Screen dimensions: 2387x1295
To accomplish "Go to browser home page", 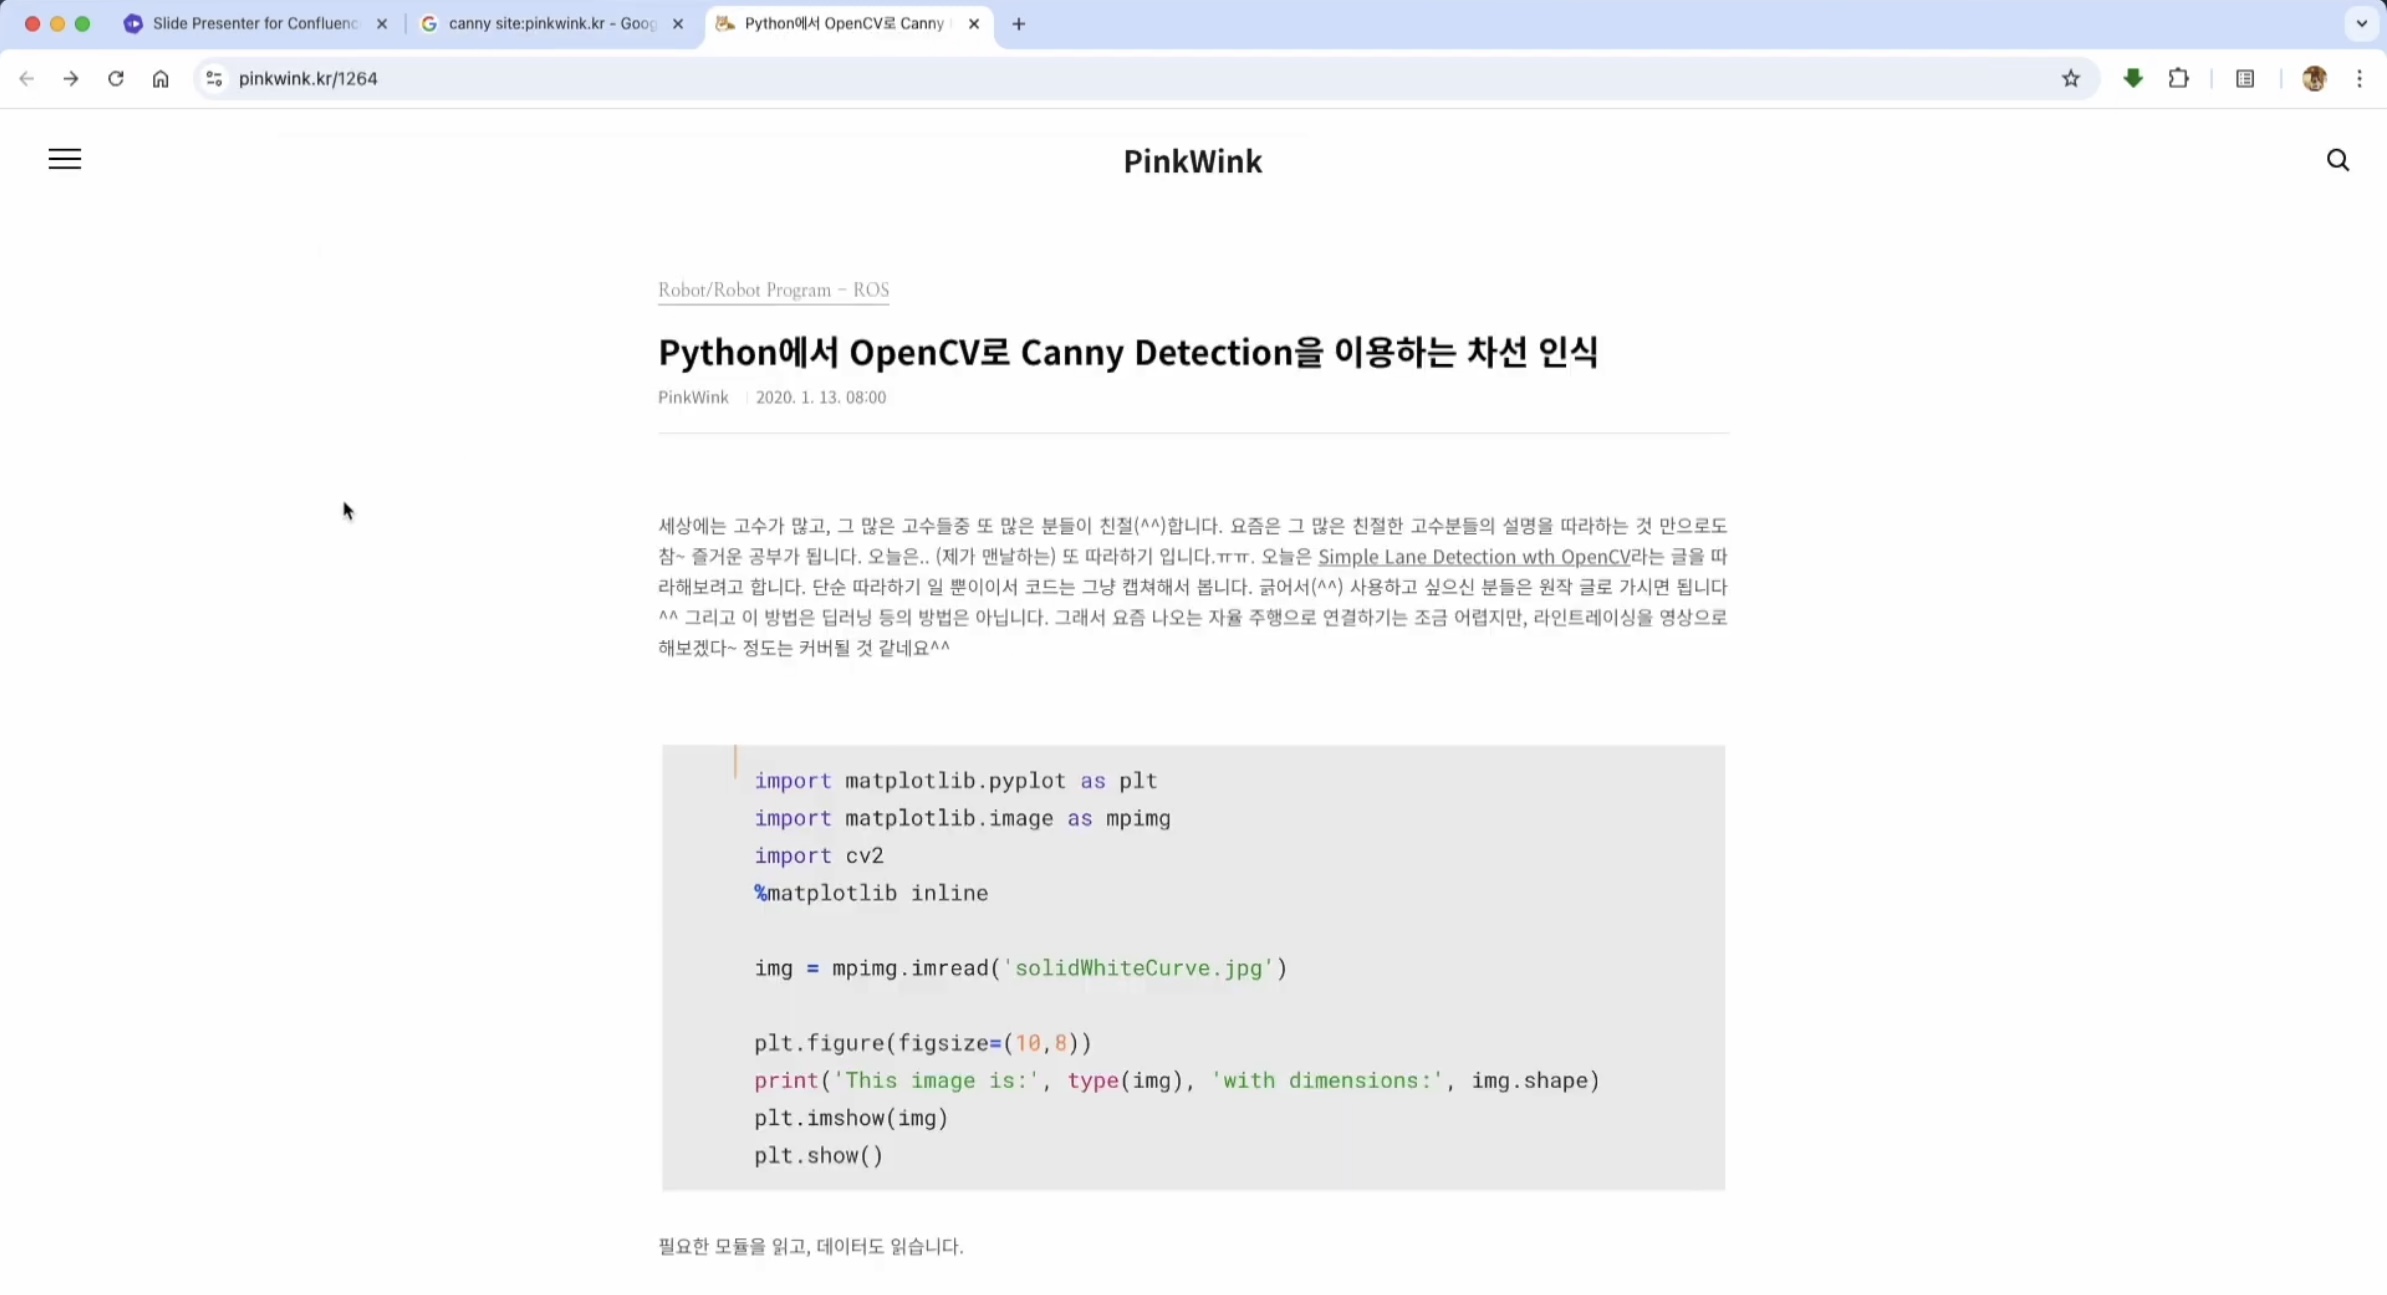I will [x=161, y=78].
